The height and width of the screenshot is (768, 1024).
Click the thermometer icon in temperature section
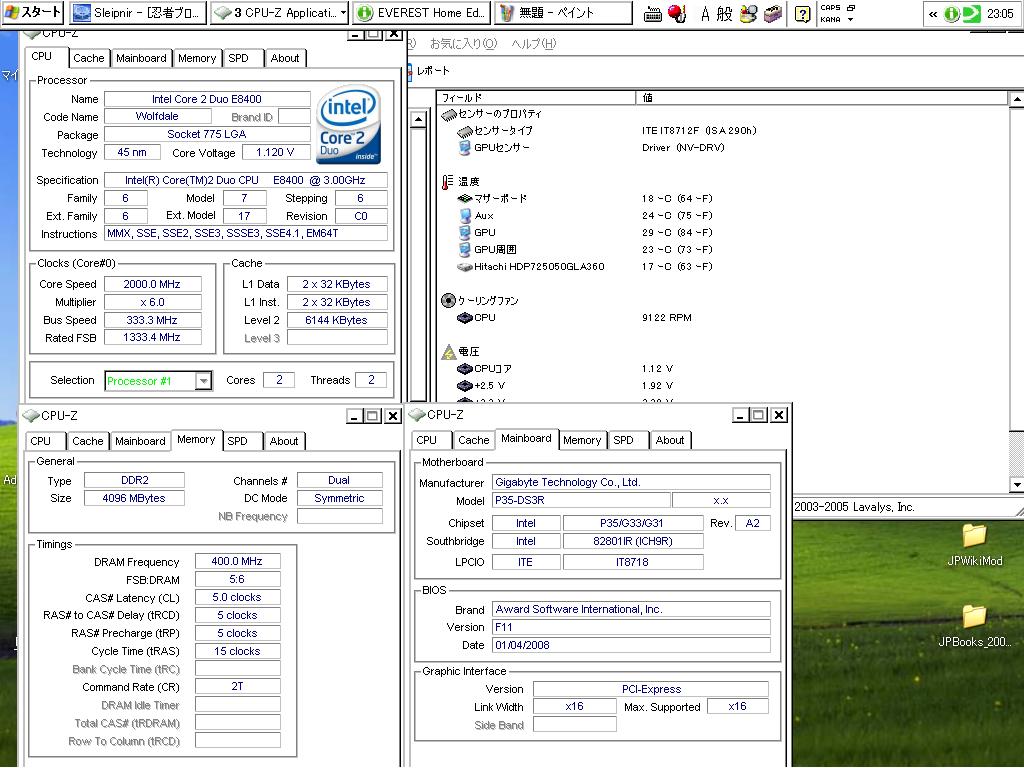point(448,181)
